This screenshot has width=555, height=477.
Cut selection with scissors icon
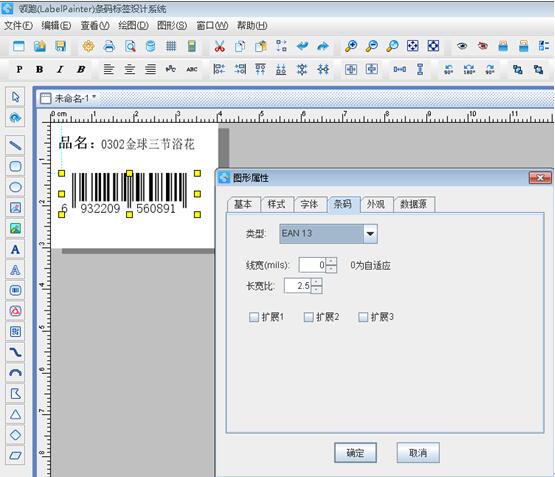pyautogui.click(x=219, y=46)
